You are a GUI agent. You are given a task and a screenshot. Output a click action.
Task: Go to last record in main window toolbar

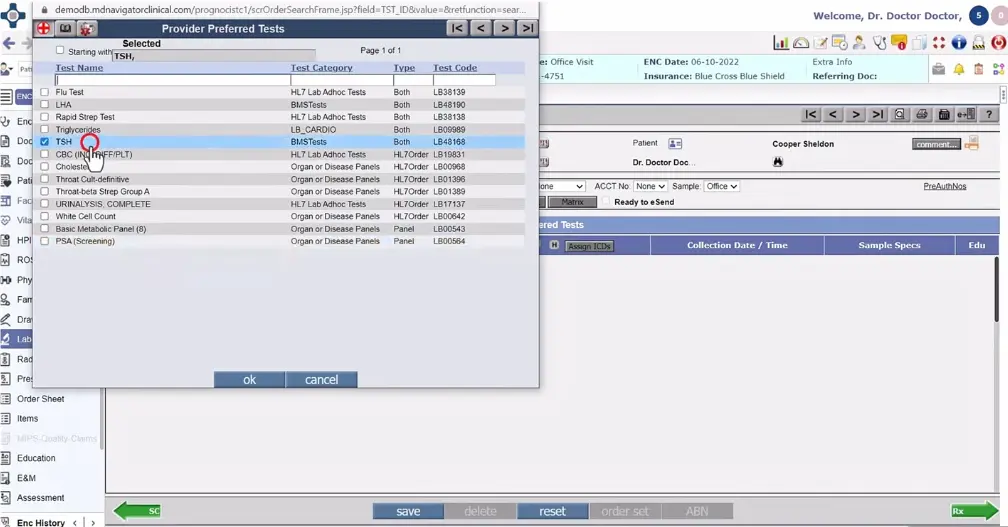tap(878, 114)
